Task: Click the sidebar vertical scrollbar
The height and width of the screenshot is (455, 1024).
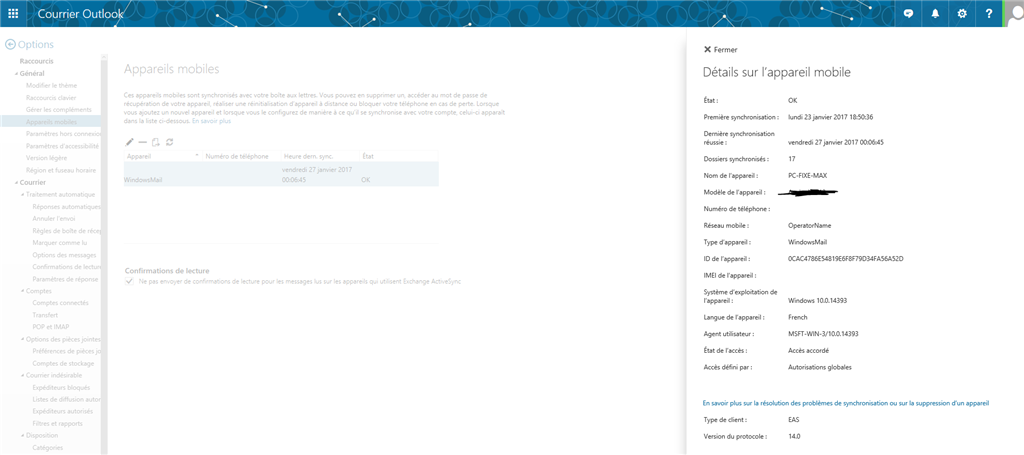Action: (x=104, y=255)
